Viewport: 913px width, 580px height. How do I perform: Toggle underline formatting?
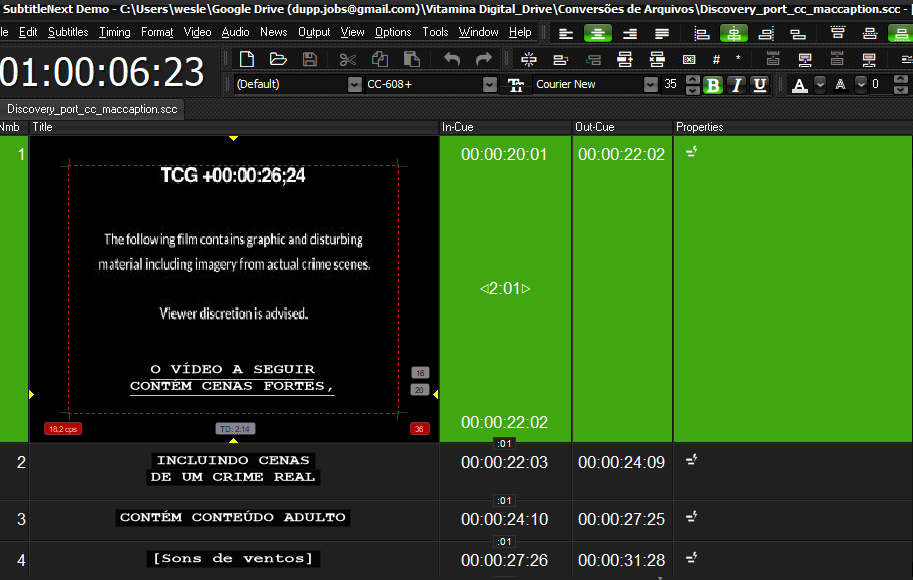[x=759, y=85]
